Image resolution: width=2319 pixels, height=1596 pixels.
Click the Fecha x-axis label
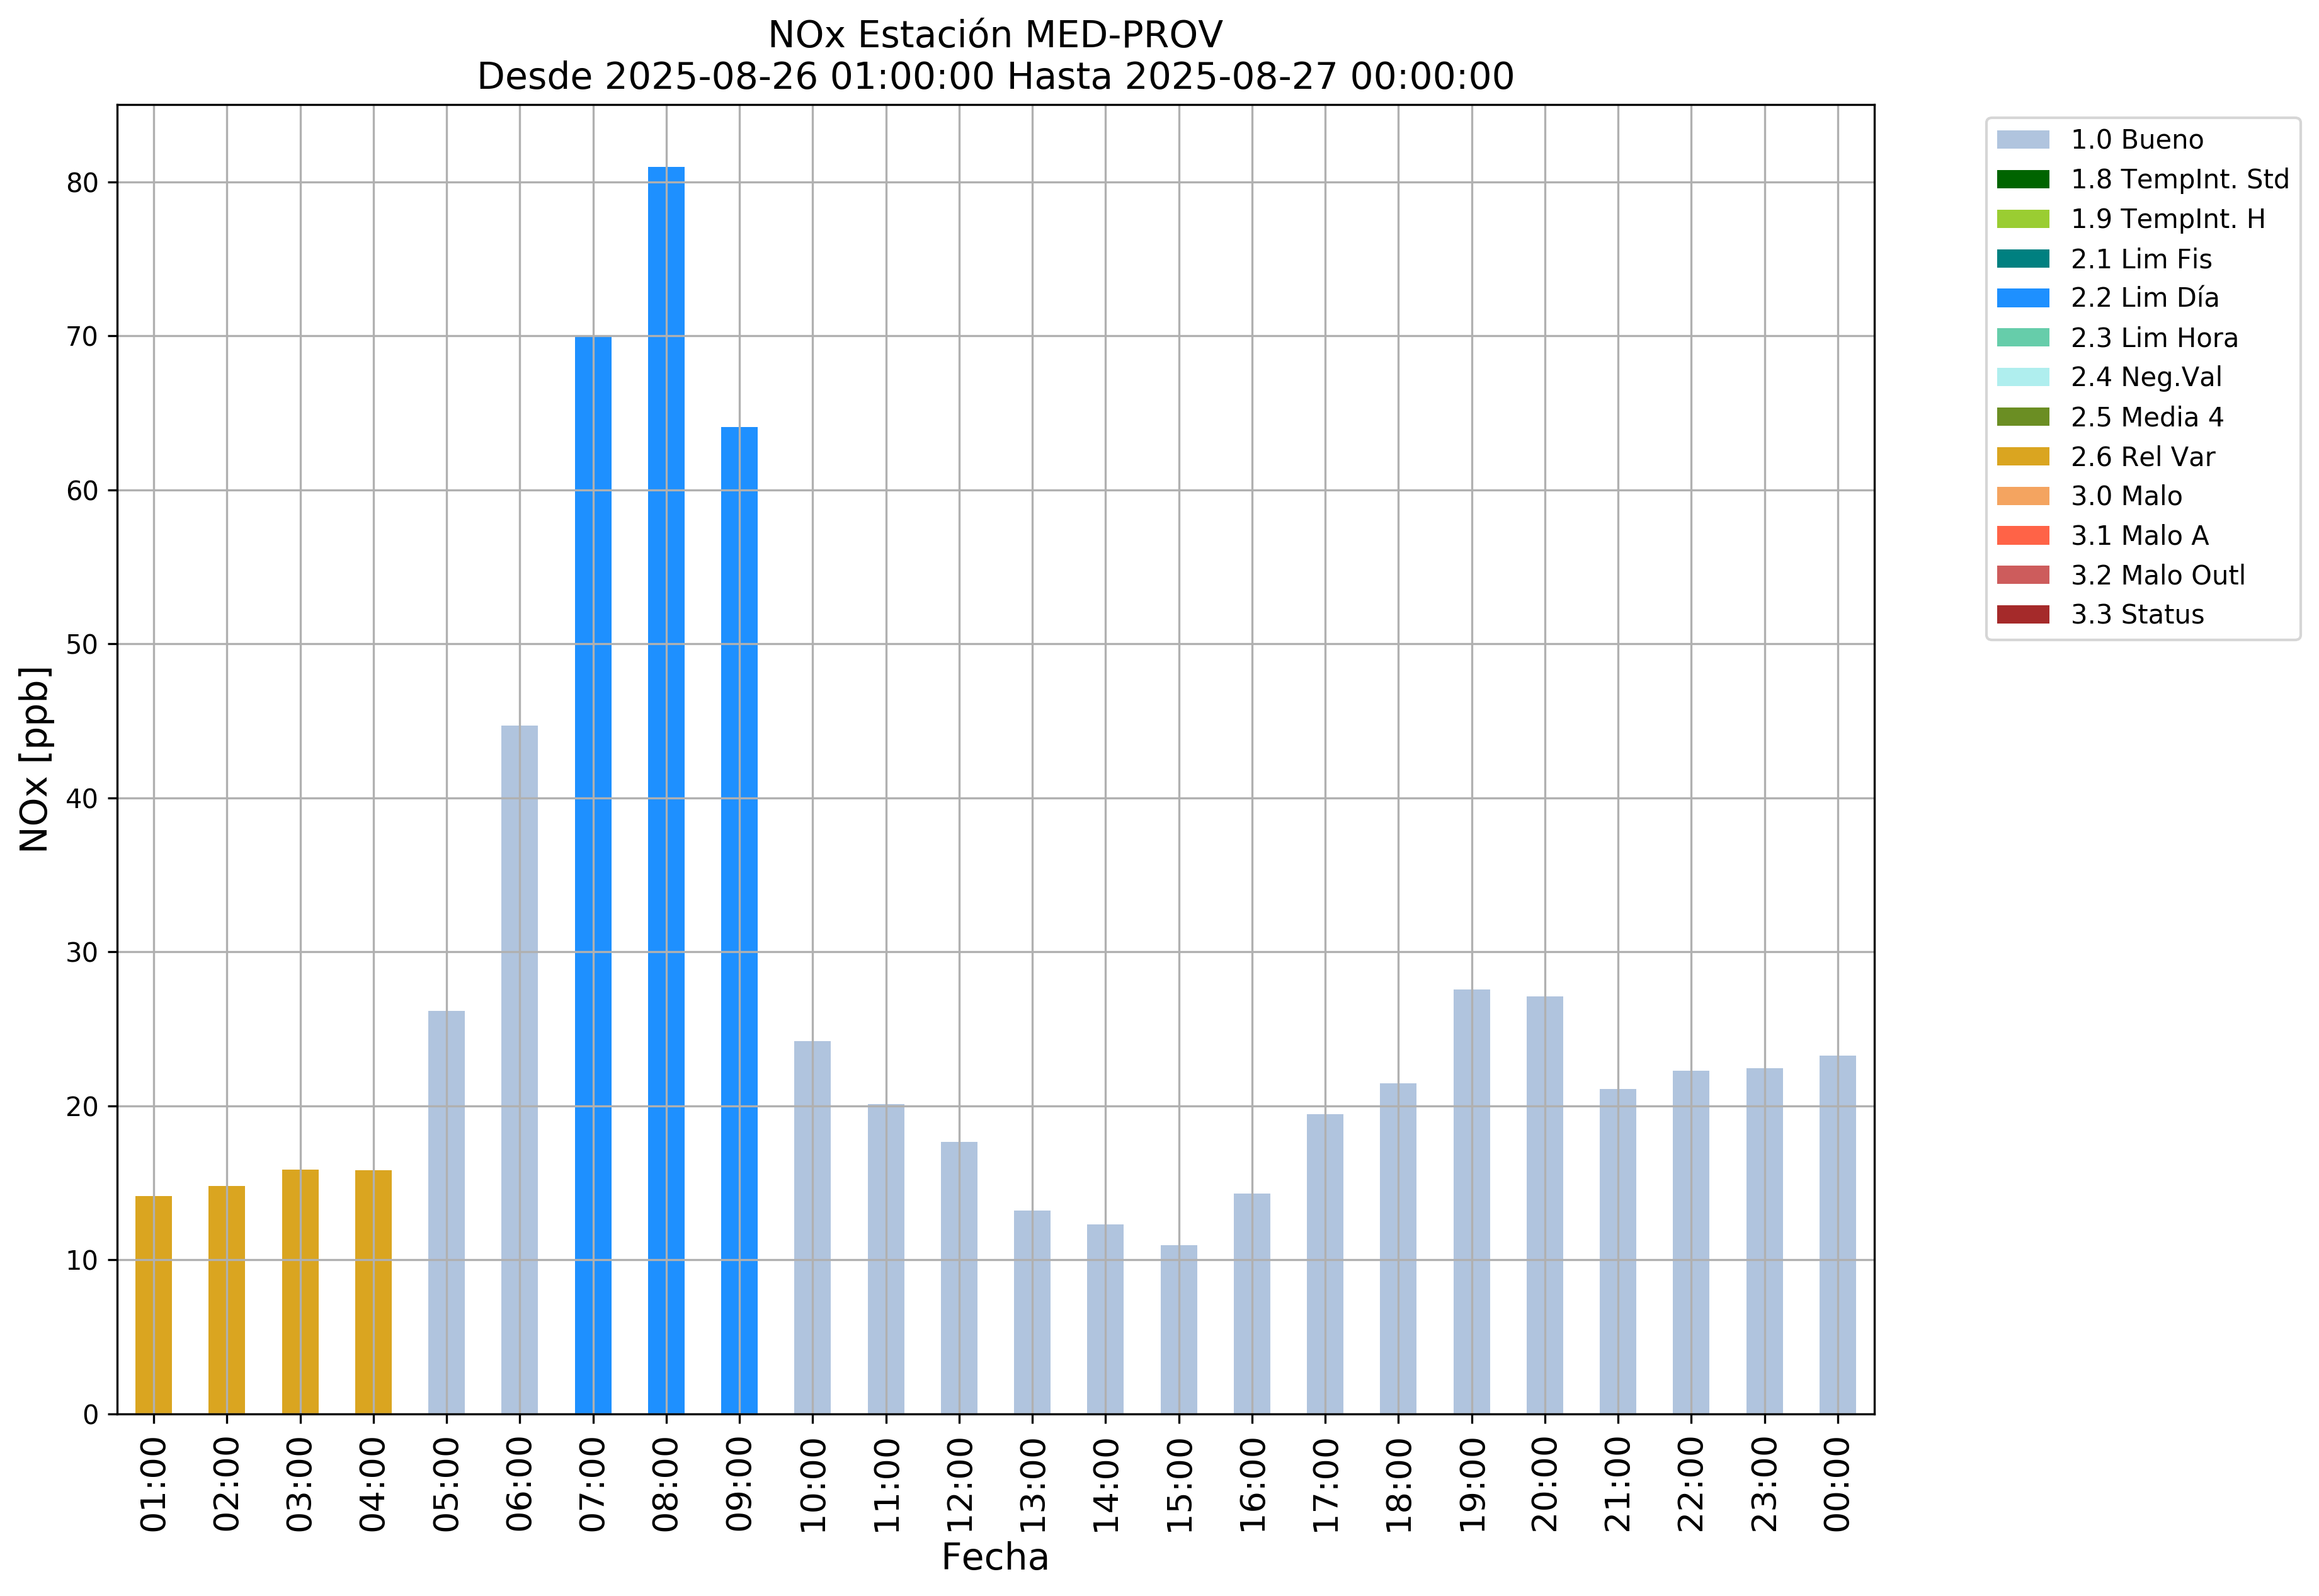pos(994,1558)
